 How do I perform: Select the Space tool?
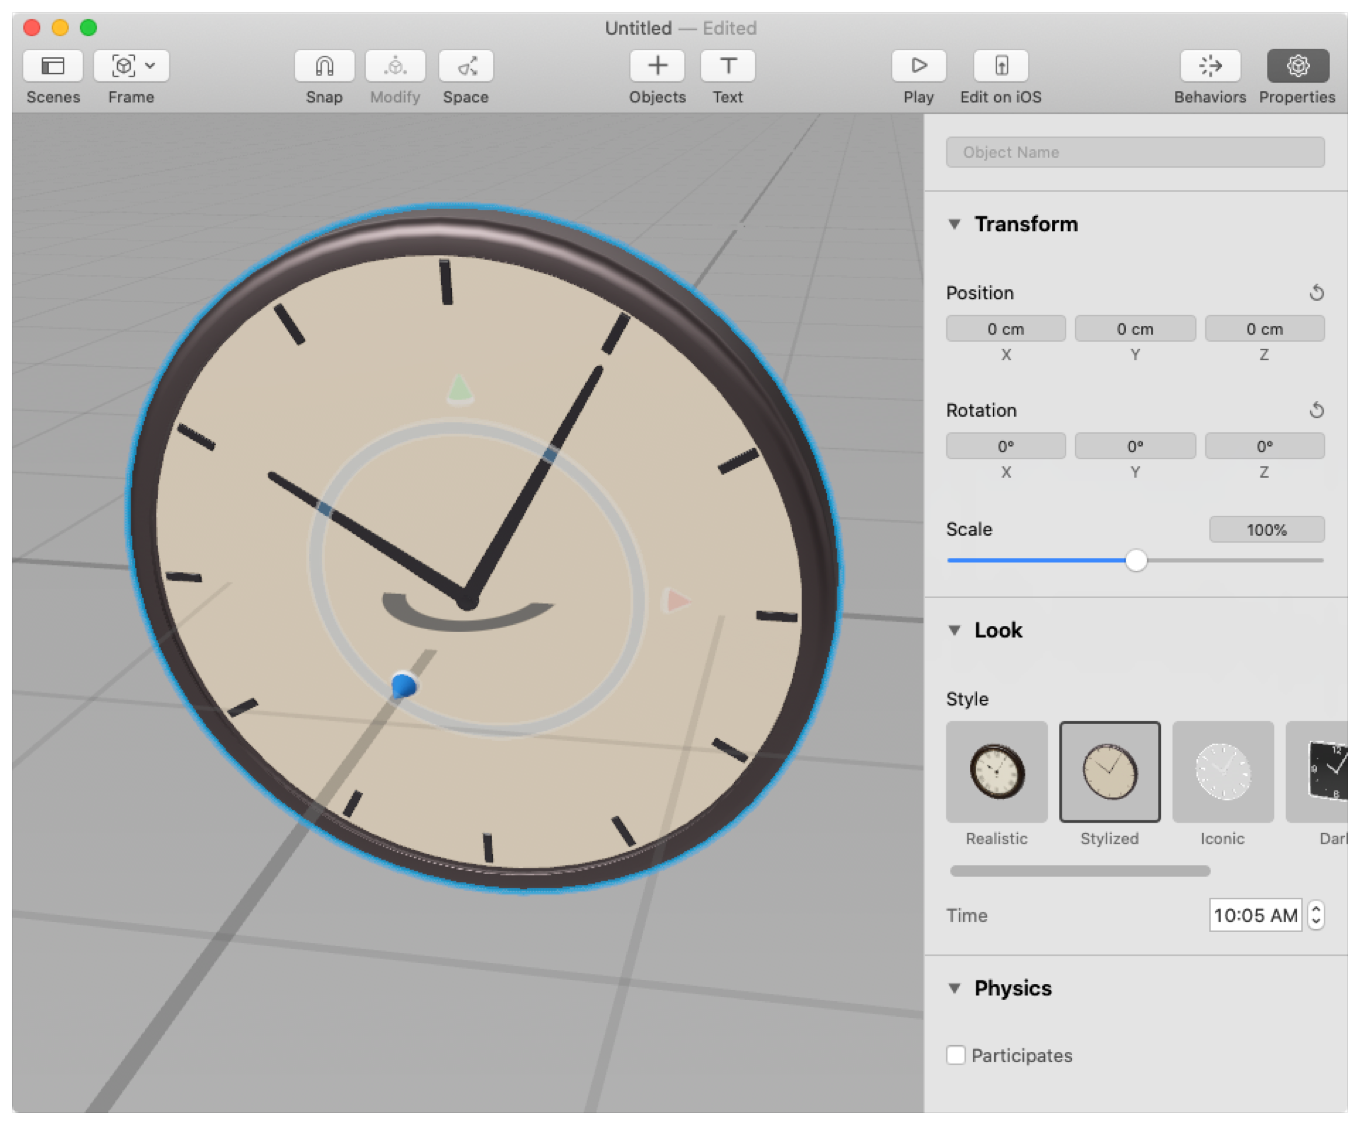pyautogui.click(x=466, y=66)
